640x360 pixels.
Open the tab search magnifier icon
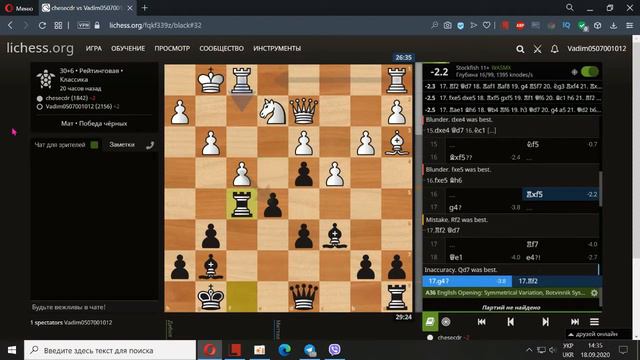click(x=570, y=7)
